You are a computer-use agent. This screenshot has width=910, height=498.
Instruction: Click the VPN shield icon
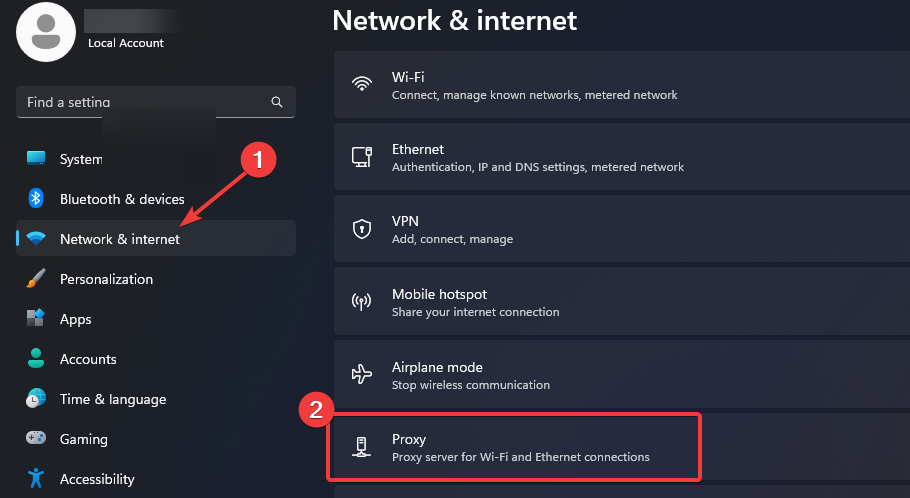362,229
